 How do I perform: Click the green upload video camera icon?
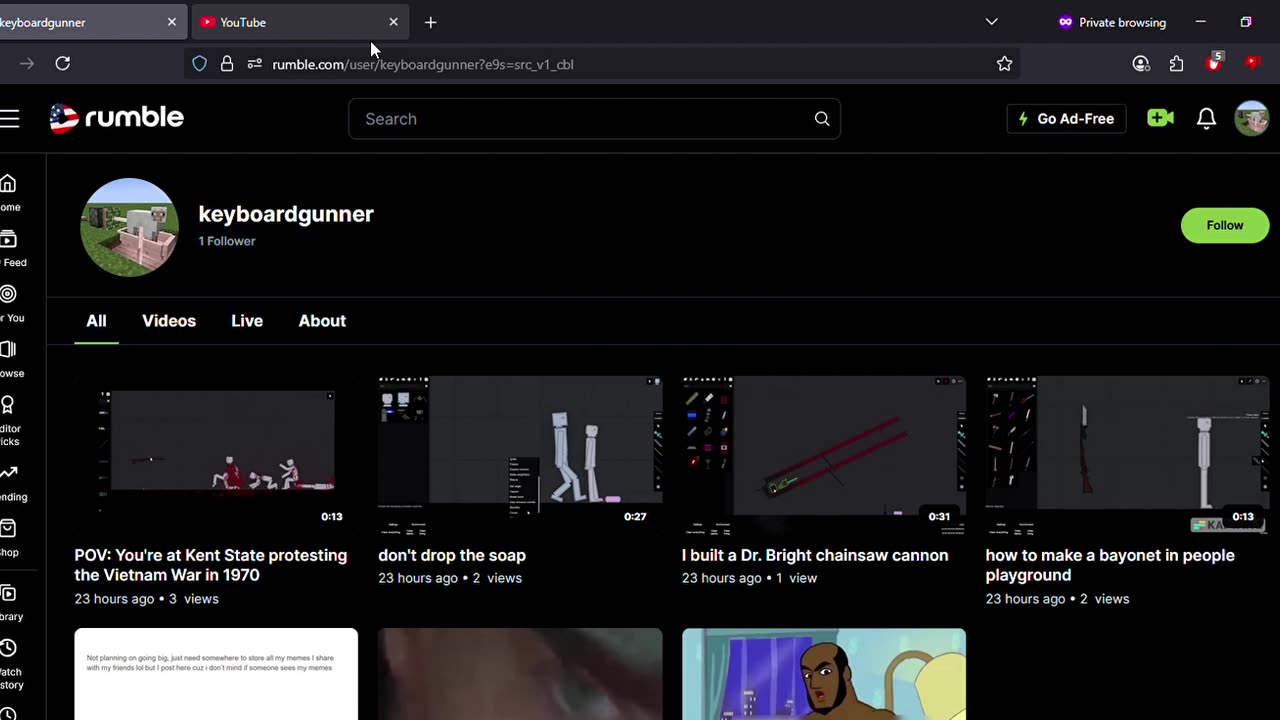tap(1160, 118)
